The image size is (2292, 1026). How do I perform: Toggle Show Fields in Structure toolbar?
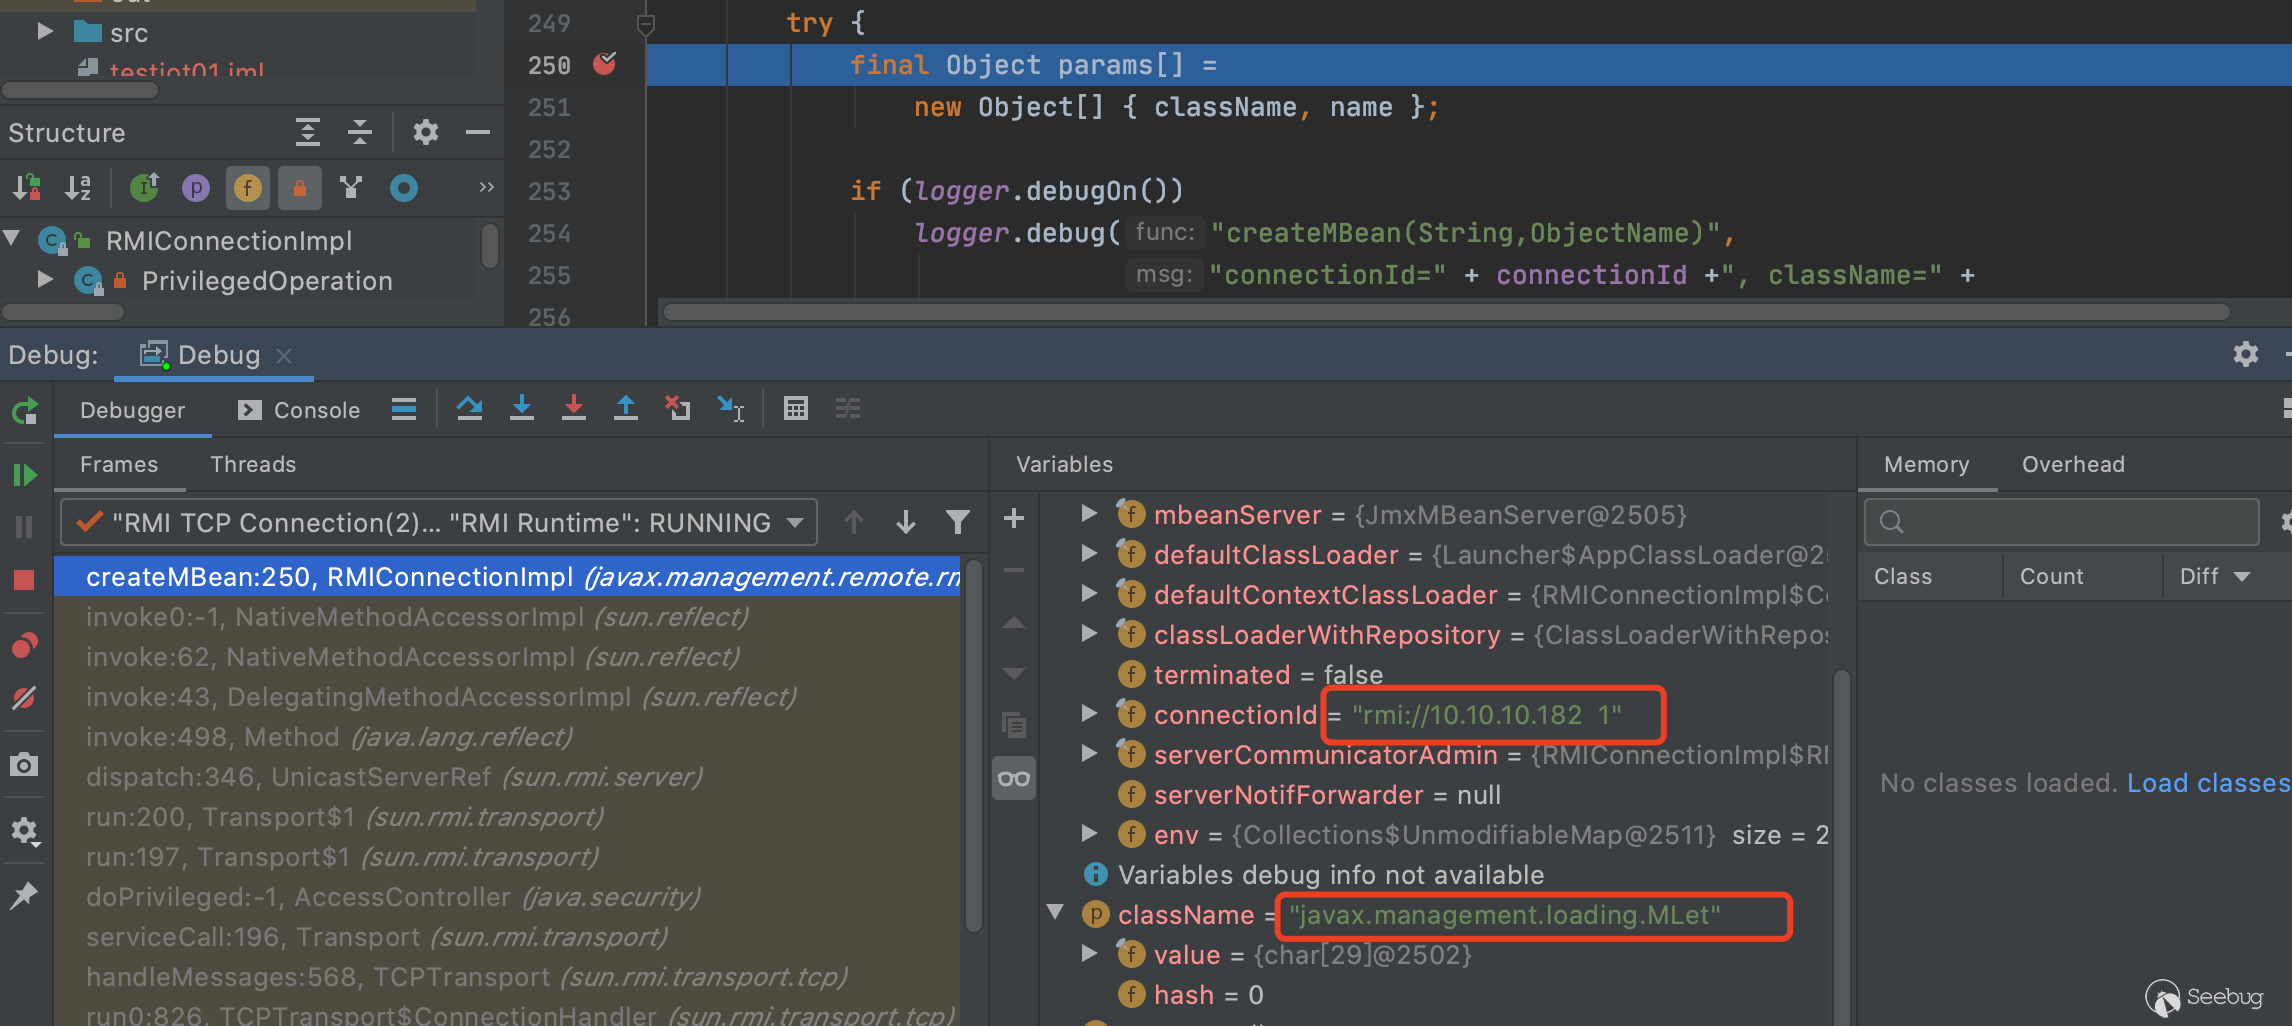248,188
